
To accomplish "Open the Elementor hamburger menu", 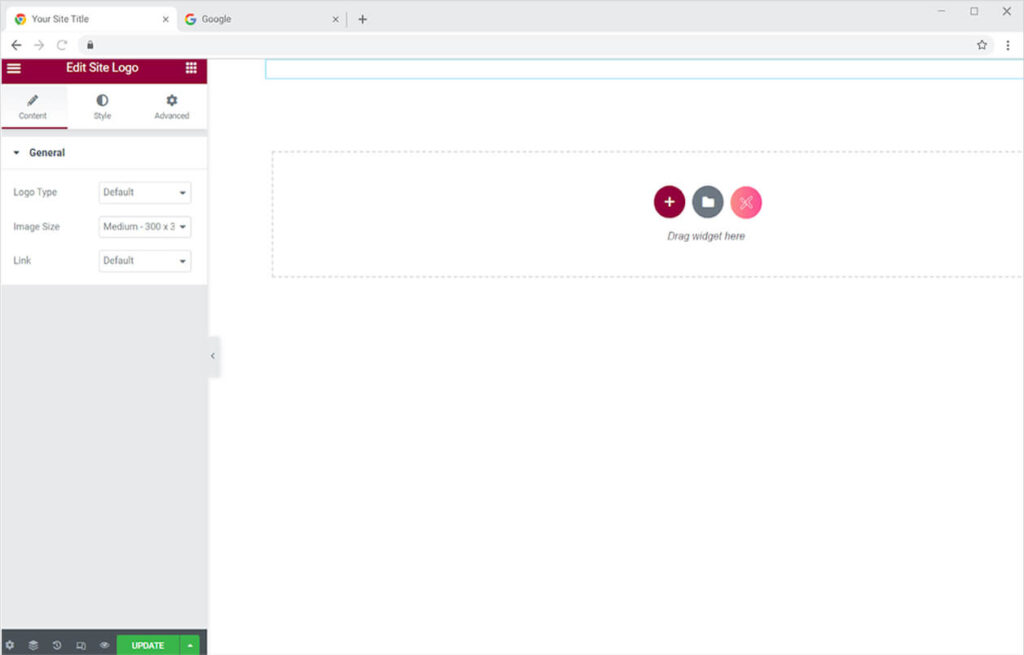I will point(14,68).
